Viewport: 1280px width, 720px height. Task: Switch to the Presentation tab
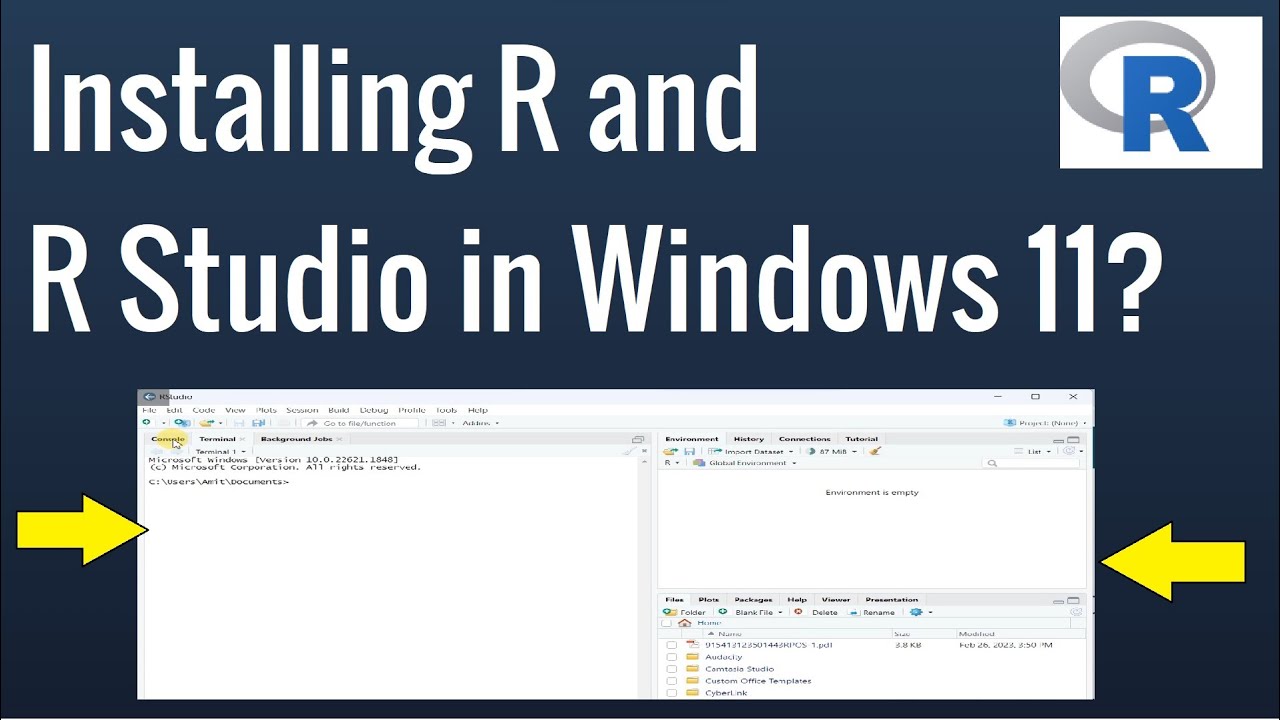pyautogui.click(x=891, y=600)
